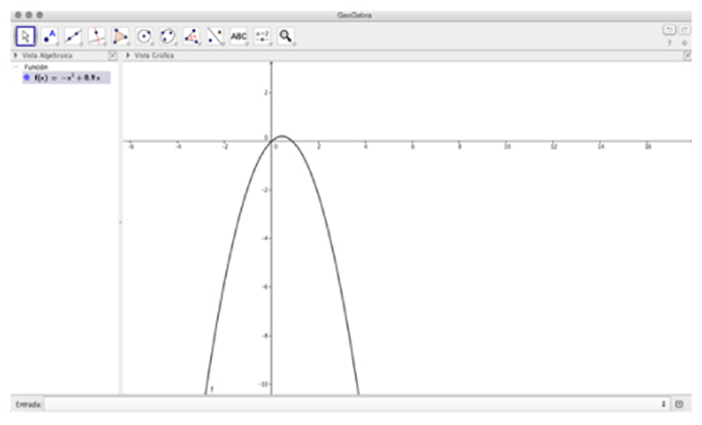Click the f label on the parabola
Image resolution: width=702 pixels, height=425 pixels.
[x=212, y=389]
